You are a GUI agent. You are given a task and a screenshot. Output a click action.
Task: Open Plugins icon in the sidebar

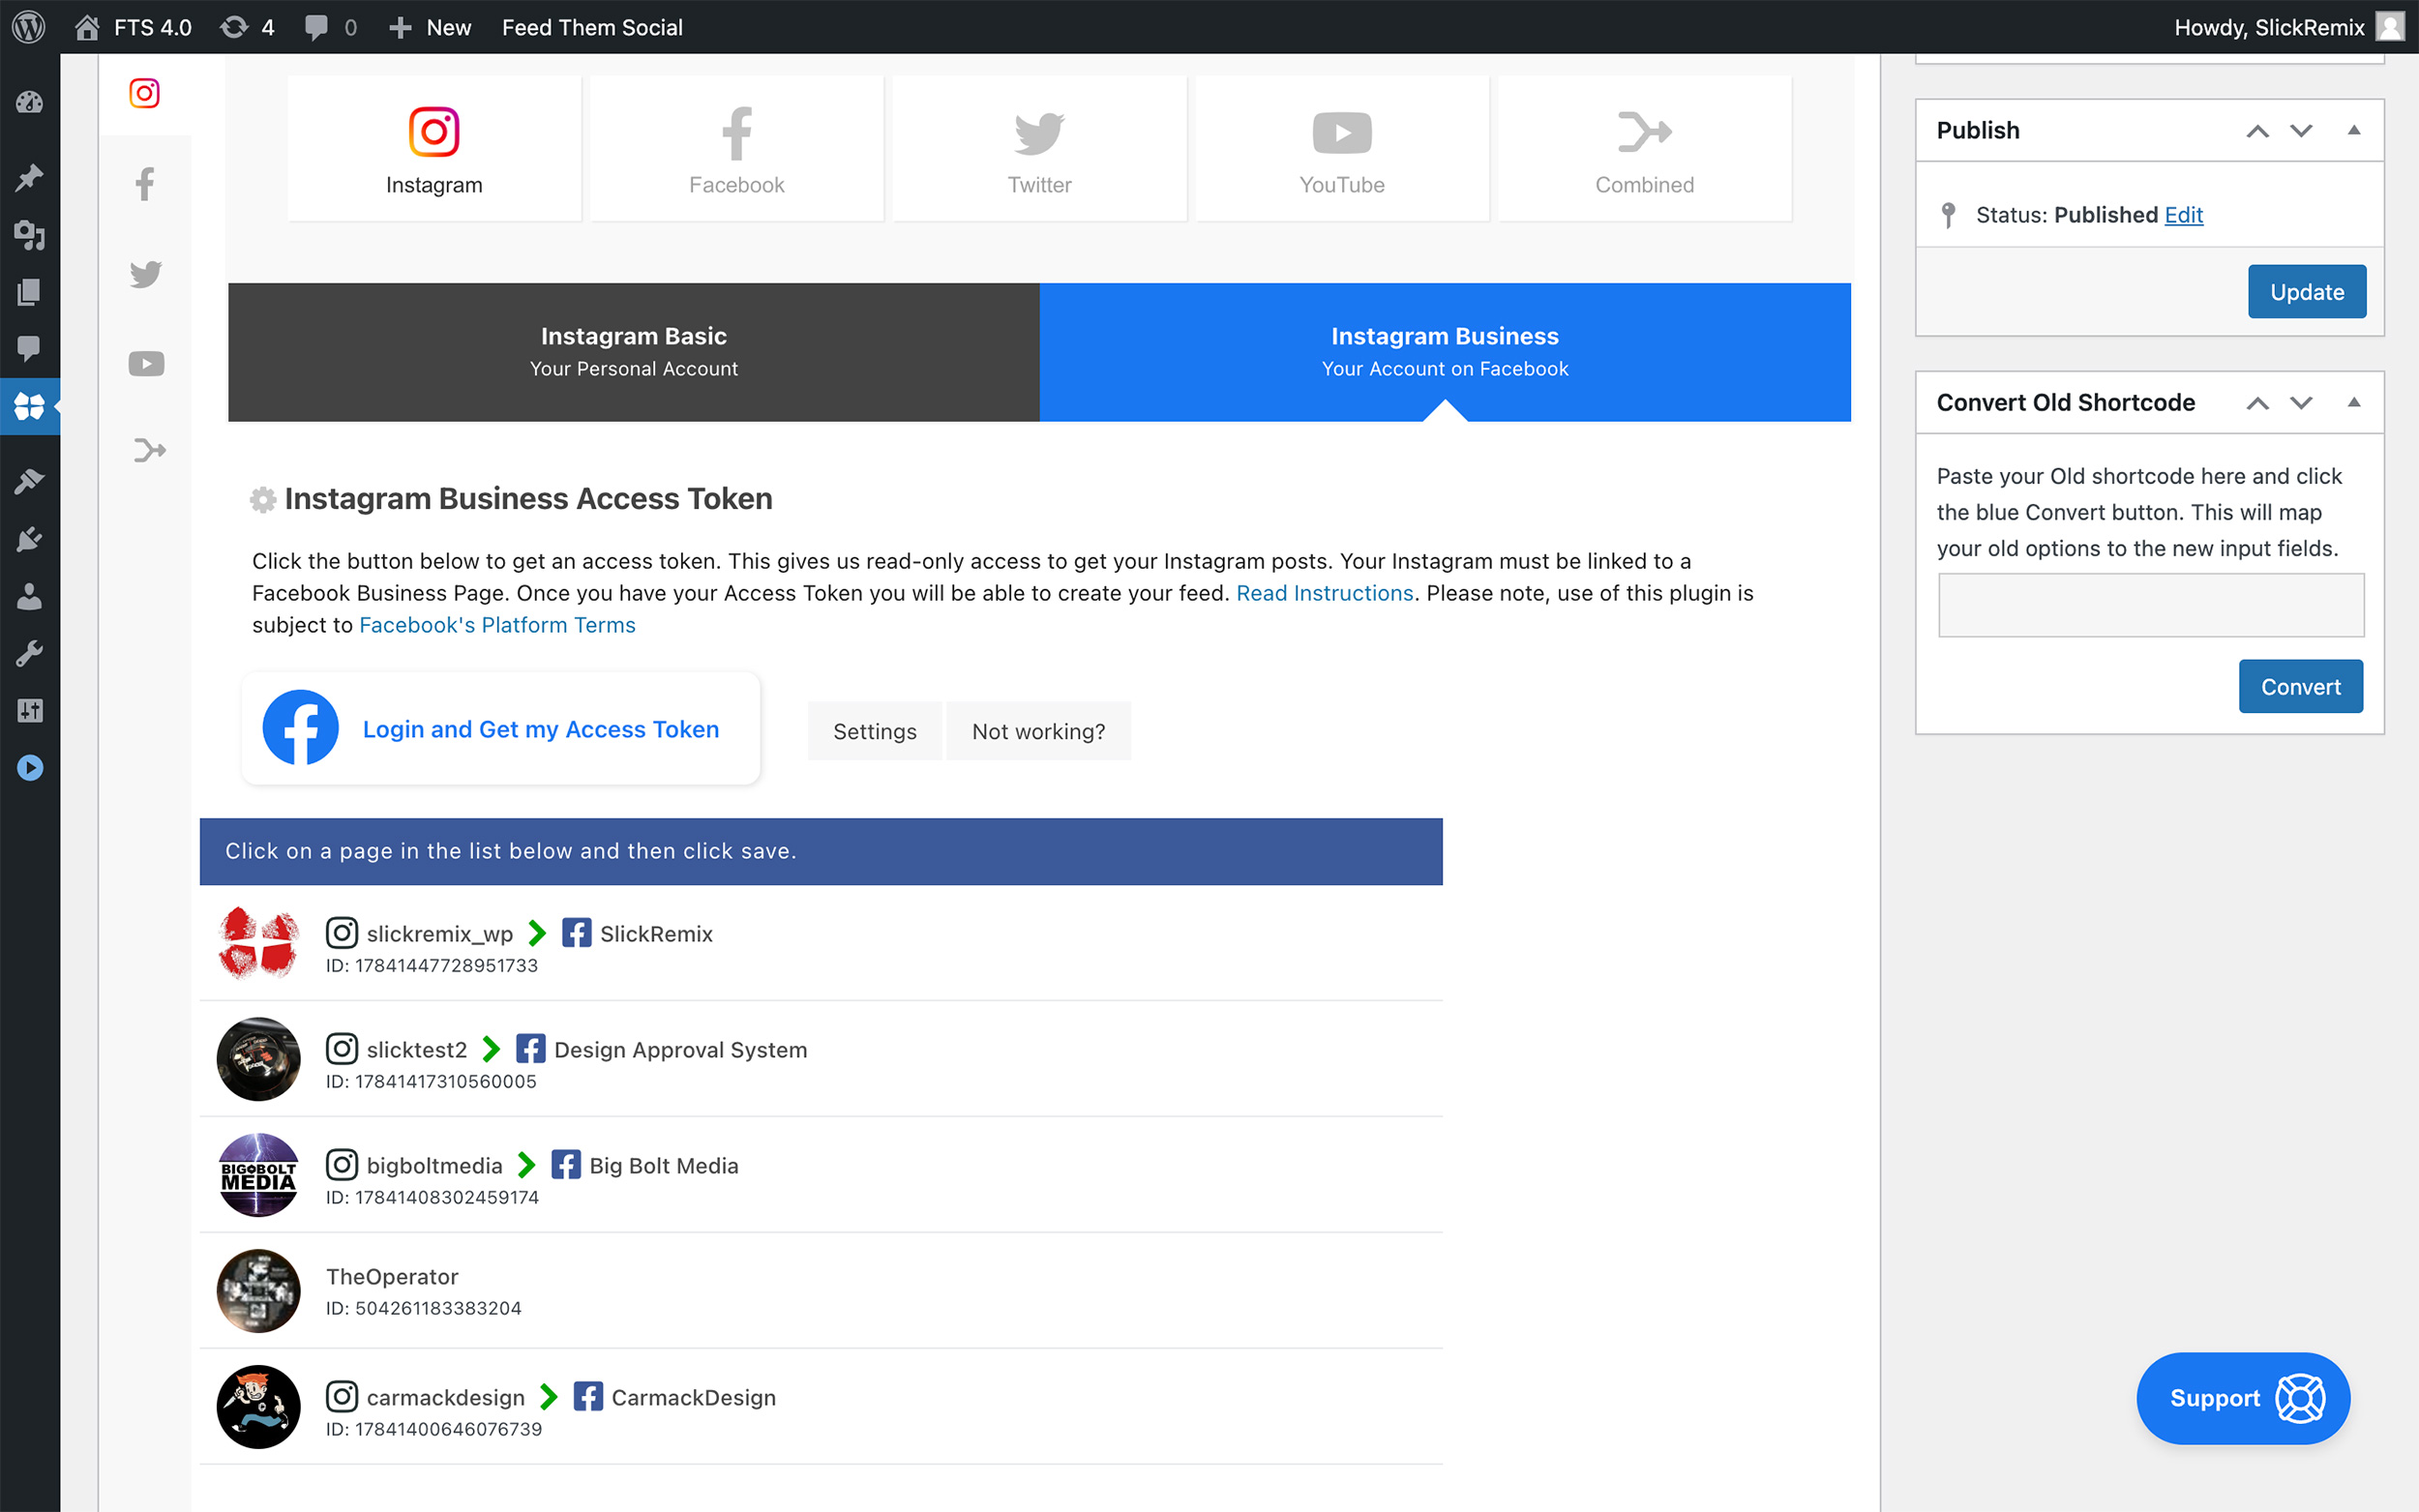pos(29,539)
